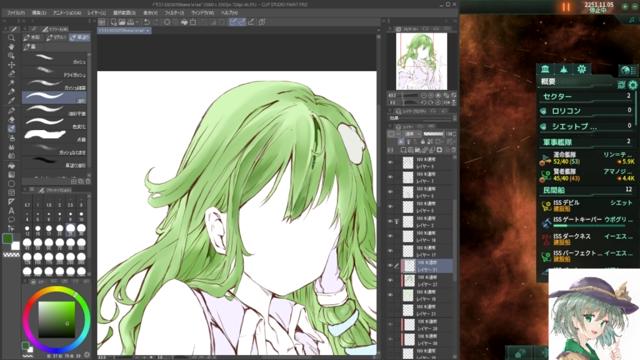The height and width of the screenshot is (360, 640).
Task: Select 賢者艦隊 fleet in Stellaris outliner
Action: pyautogui.click(x=587, y=175)
